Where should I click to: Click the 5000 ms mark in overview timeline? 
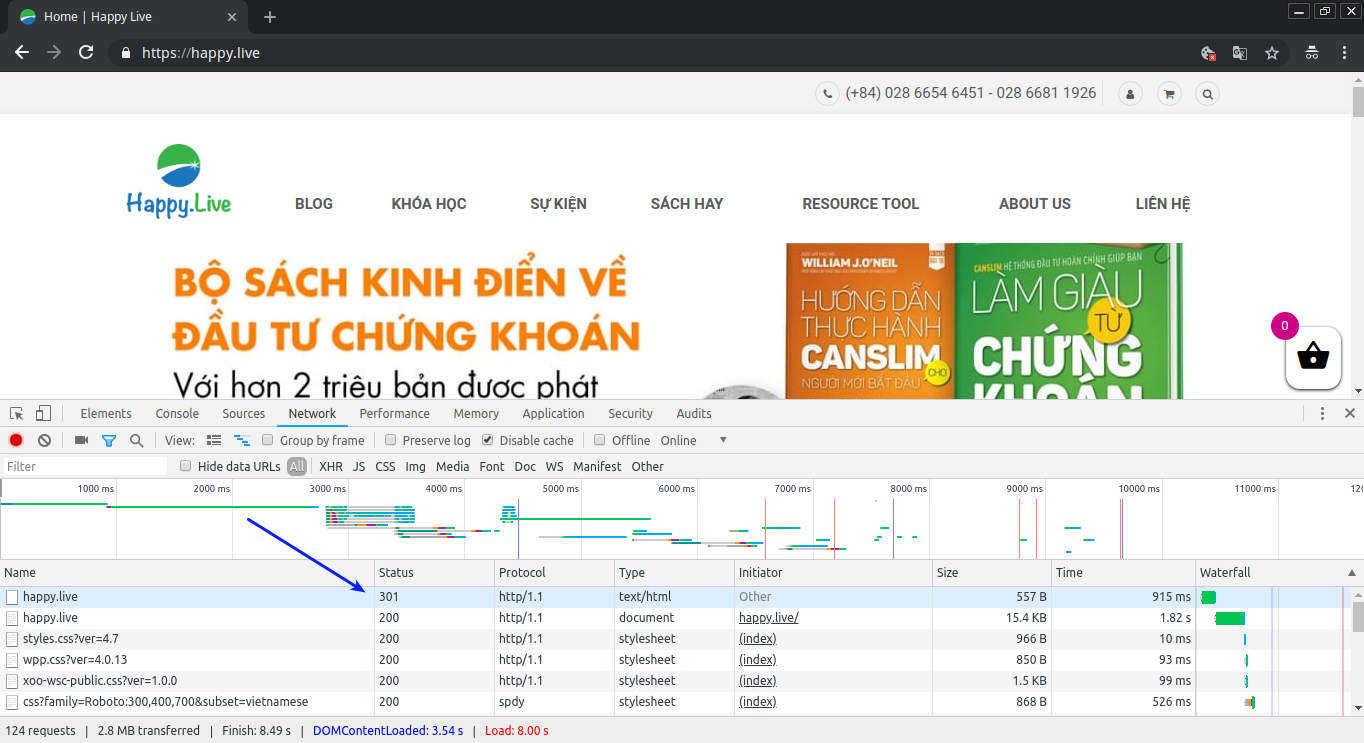(x=561, y=489)
